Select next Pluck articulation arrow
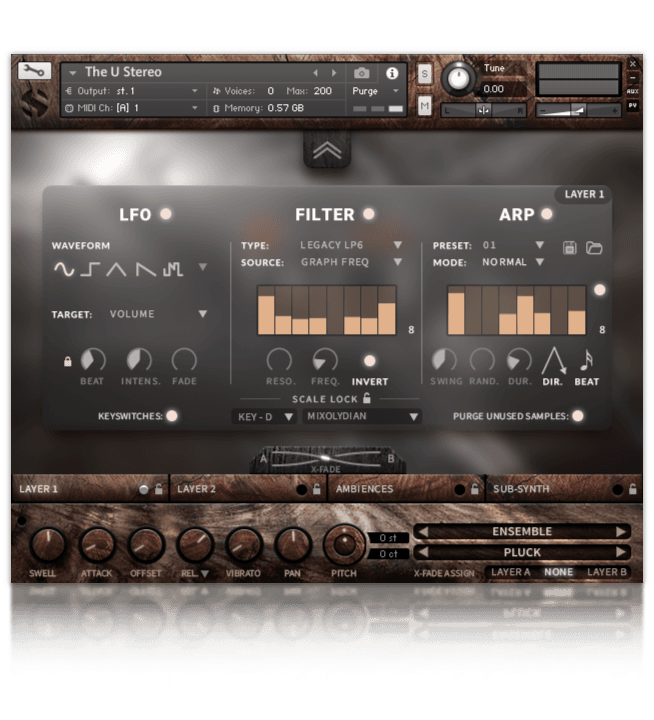Viewport: 654px width, 720px height. [x=620, y=552]
